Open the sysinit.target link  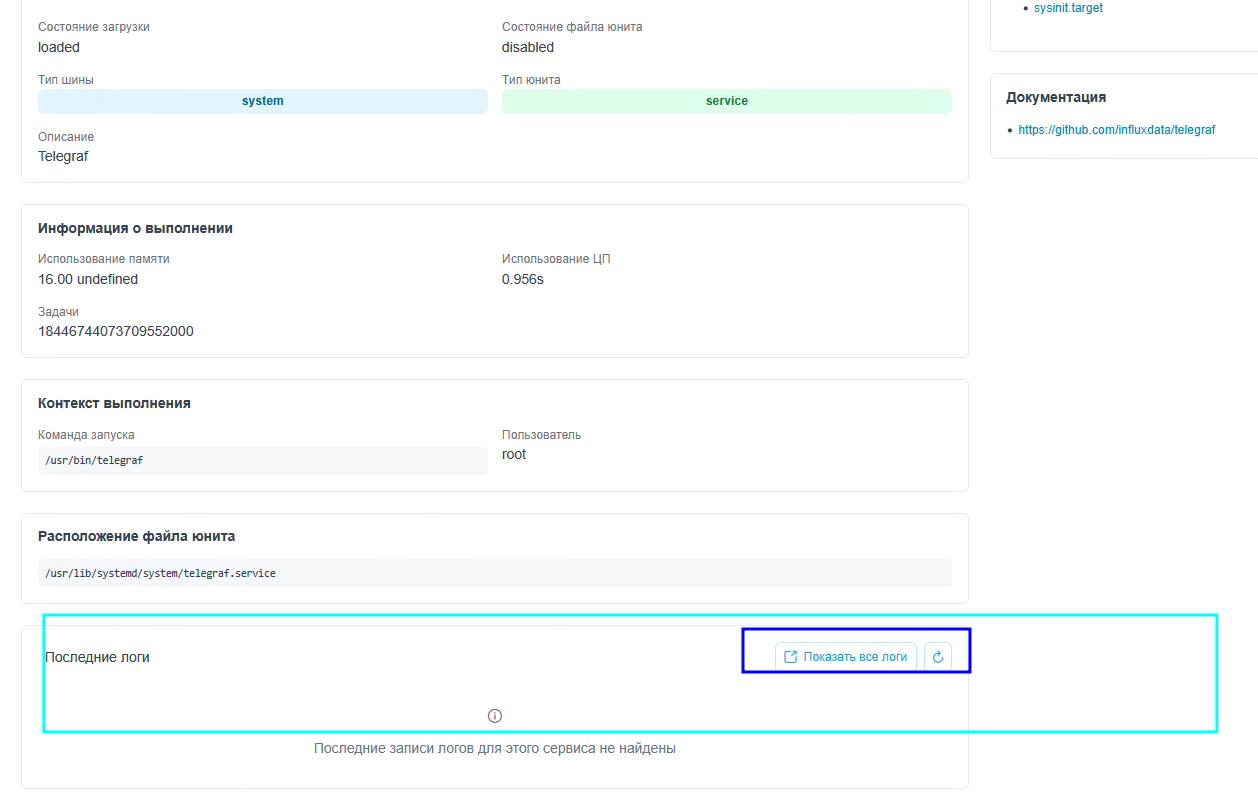pos(1068,8)
